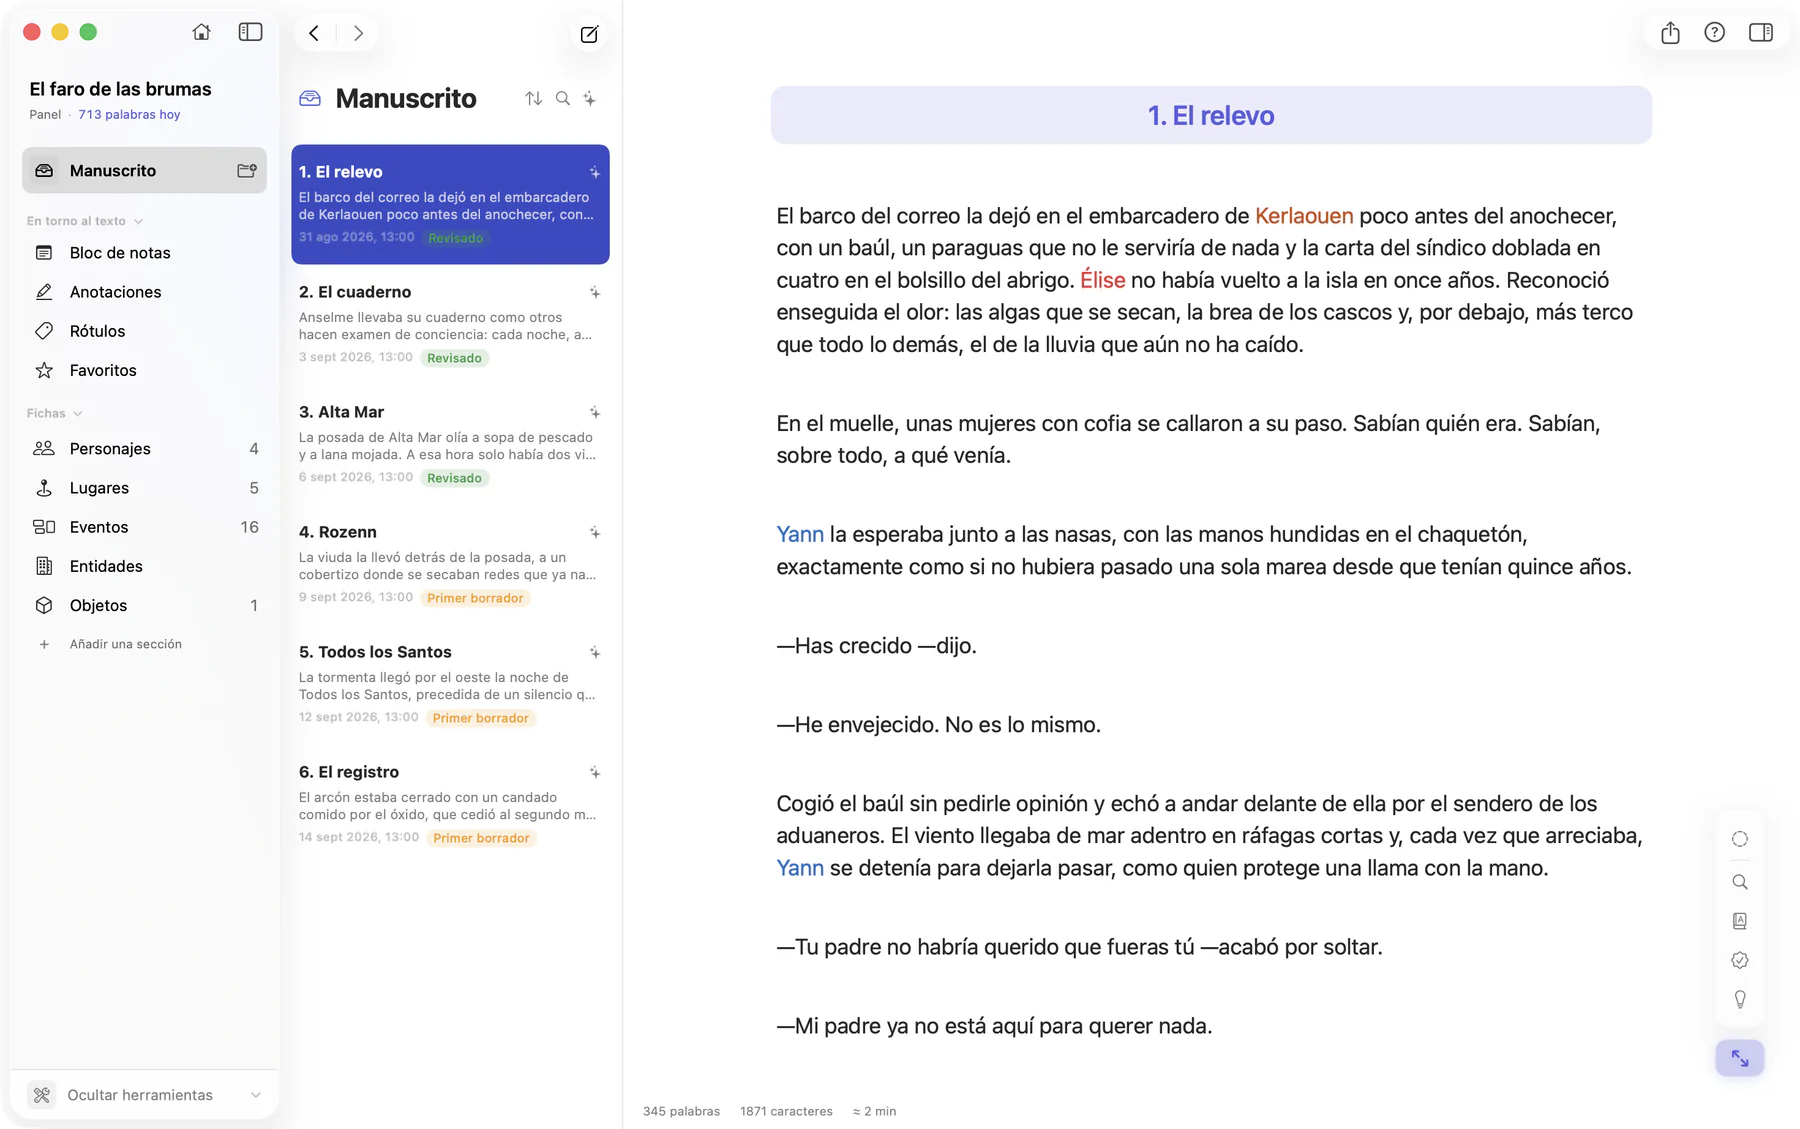Click the circle focus icon in editor tools
1800x1129 pixels.
point(1740,839)
